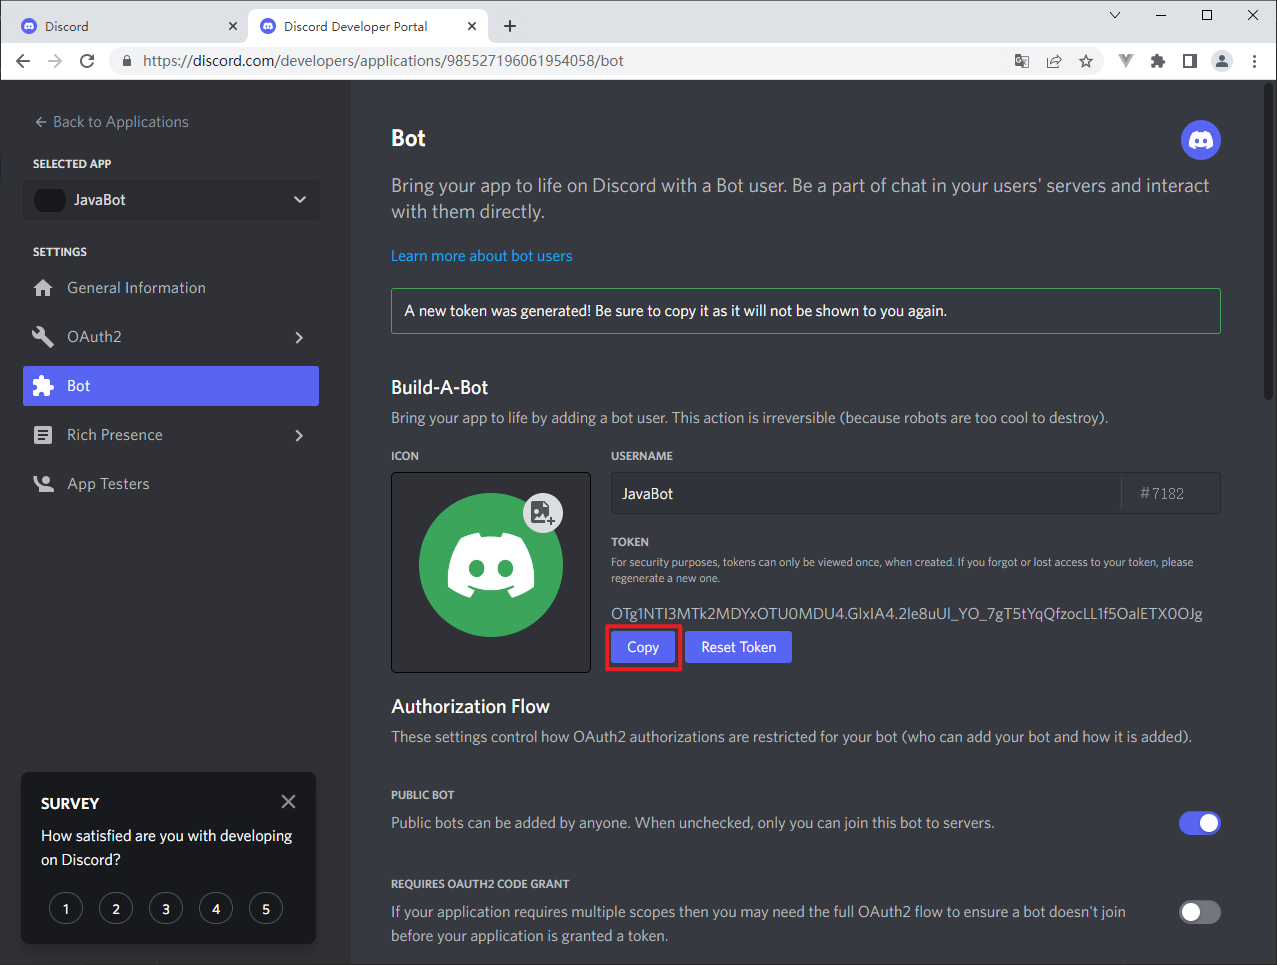Open a new browser tab with plus
The width and height of the screenshot is (1277, 965).
tap(510, 26)
